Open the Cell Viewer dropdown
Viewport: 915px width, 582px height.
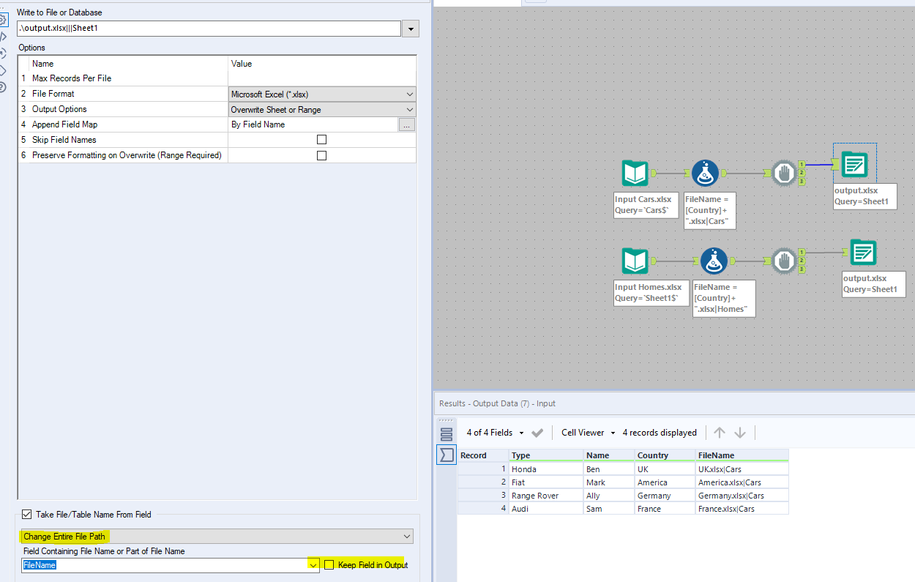pyautogui.click(x=613, y=433)
